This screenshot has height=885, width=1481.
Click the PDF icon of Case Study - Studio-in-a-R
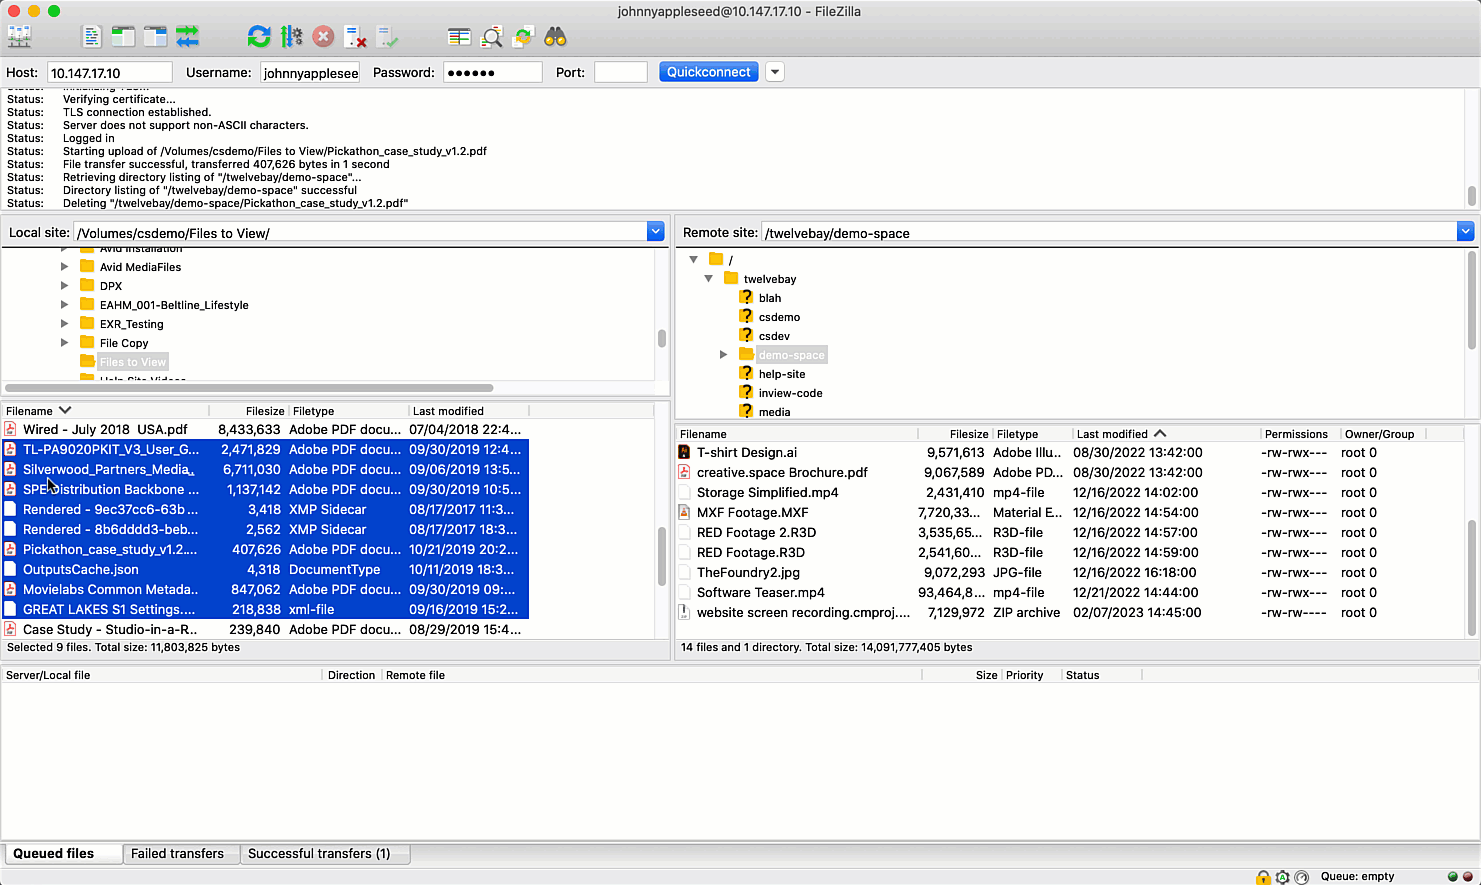pos(10,629)
